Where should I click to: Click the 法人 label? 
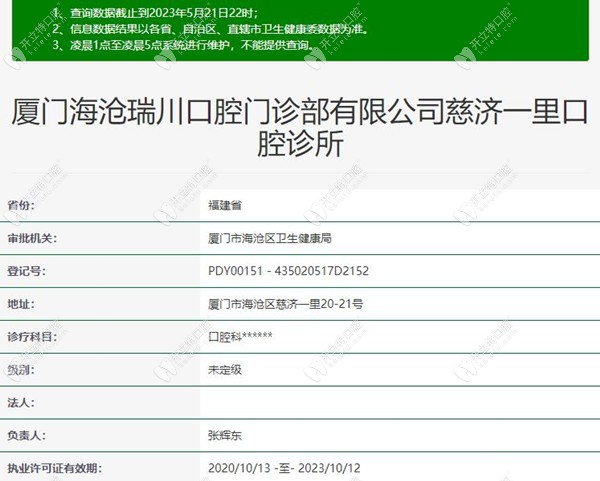pos(21,403)
